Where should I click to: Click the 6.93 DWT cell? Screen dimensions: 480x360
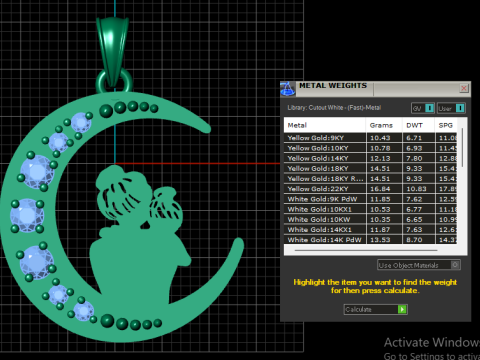click(418, 148)
